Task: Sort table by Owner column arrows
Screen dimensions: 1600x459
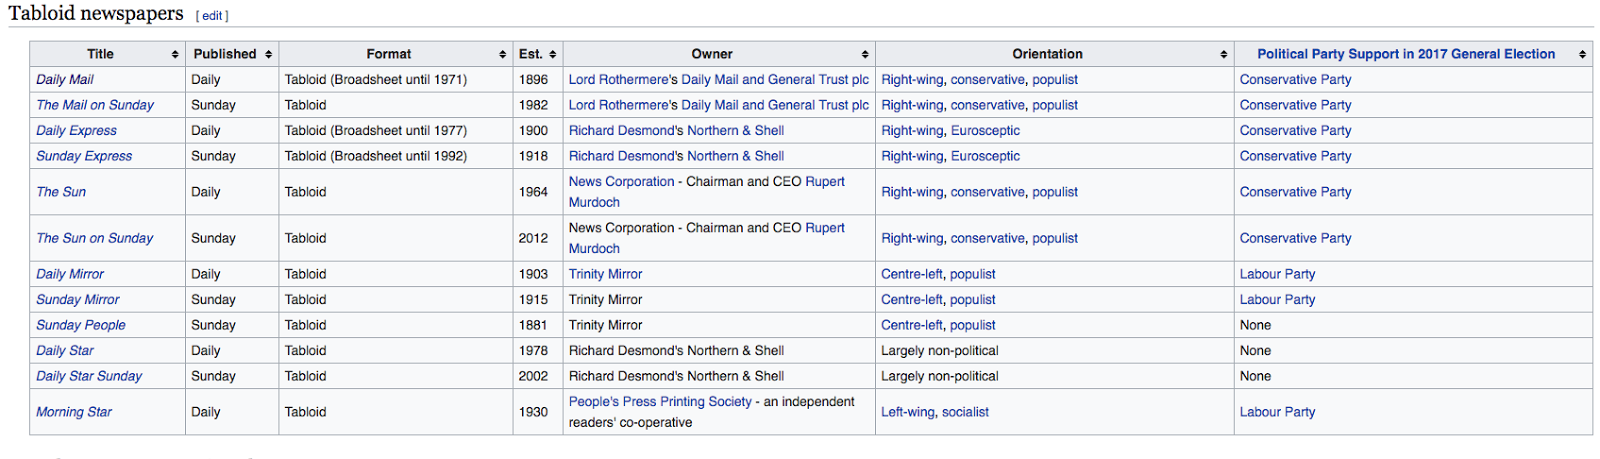Action: coord(865,54)
